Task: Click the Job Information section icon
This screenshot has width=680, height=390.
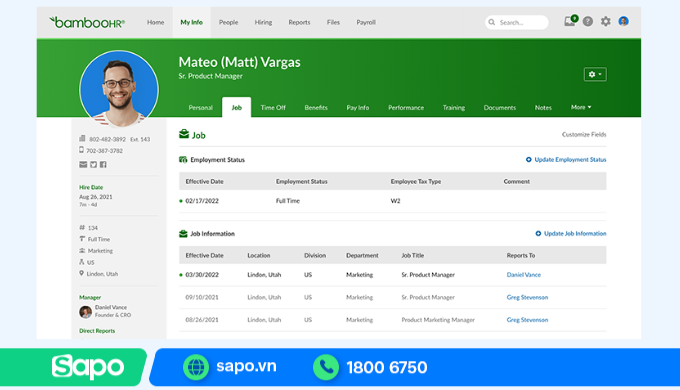Action: 183,234
